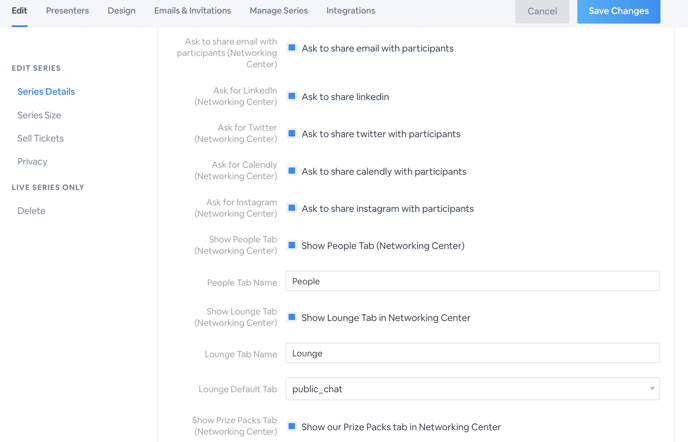Screen dimensions: 688x442
Task: Open Series Size in the sidebar
Action: point(39,115)
